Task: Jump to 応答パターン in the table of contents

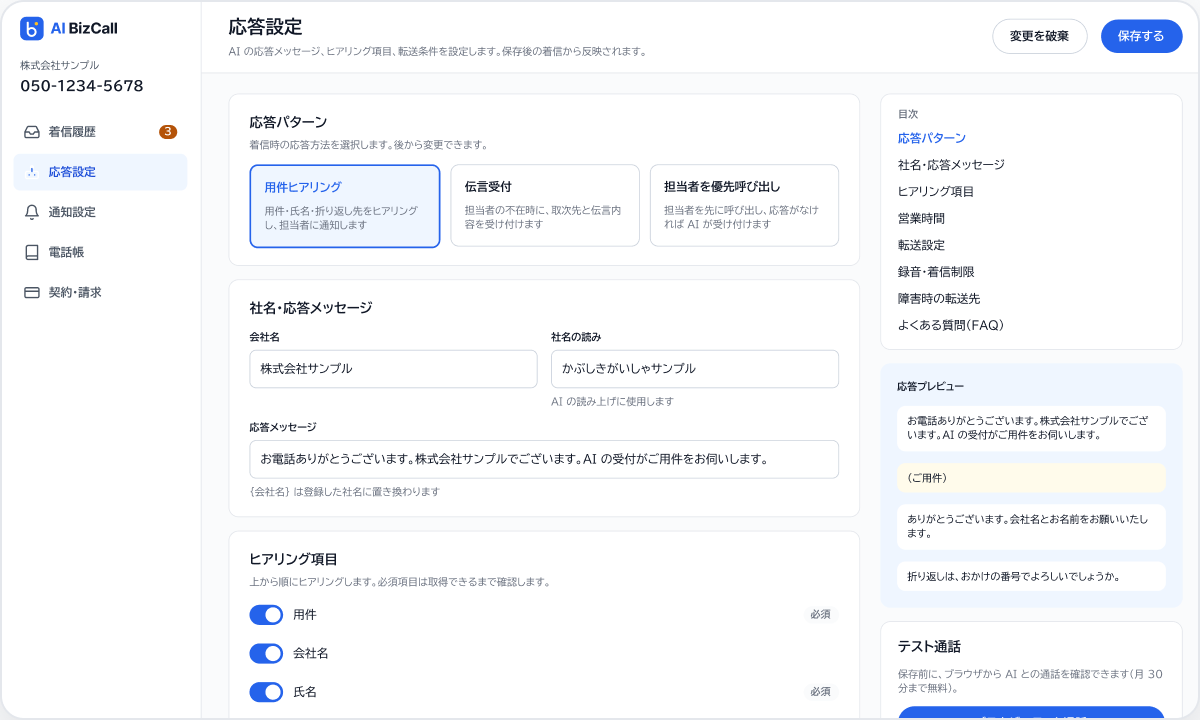Action: pyautogui.click(x=932, y=138)
